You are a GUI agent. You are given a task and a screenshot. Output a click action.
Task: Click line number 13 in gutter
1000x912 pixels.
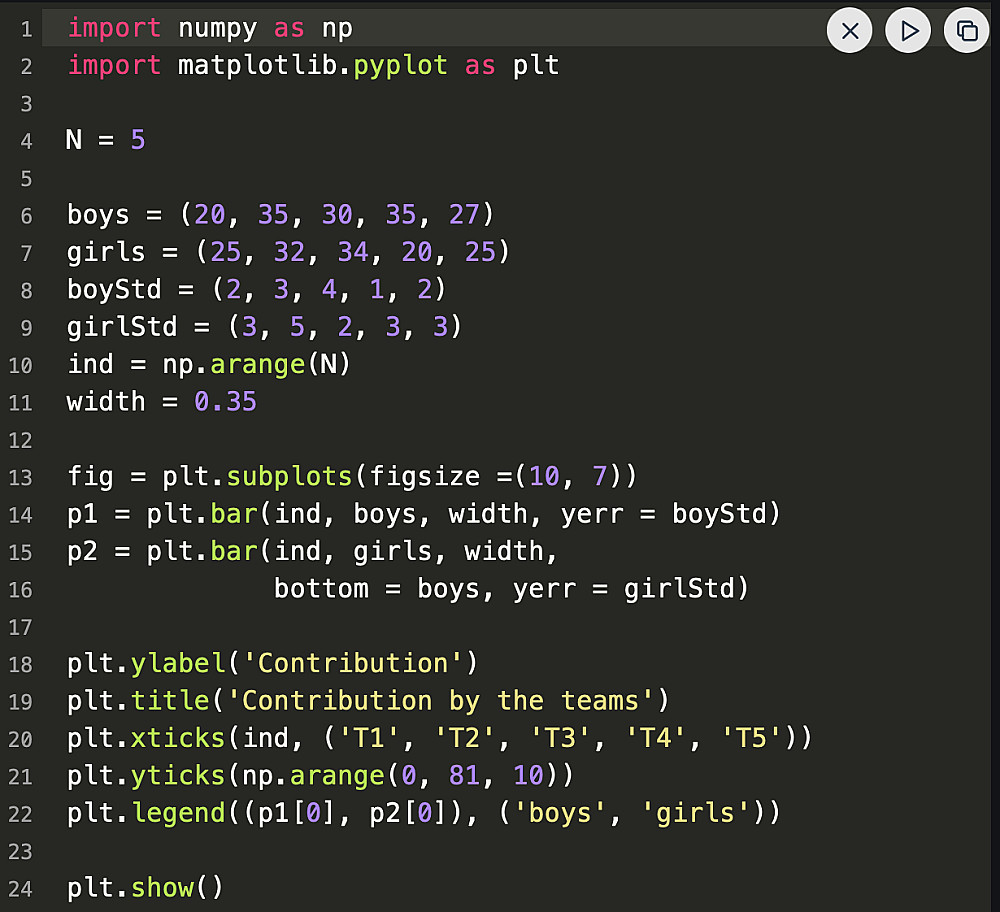coord(20,478)
